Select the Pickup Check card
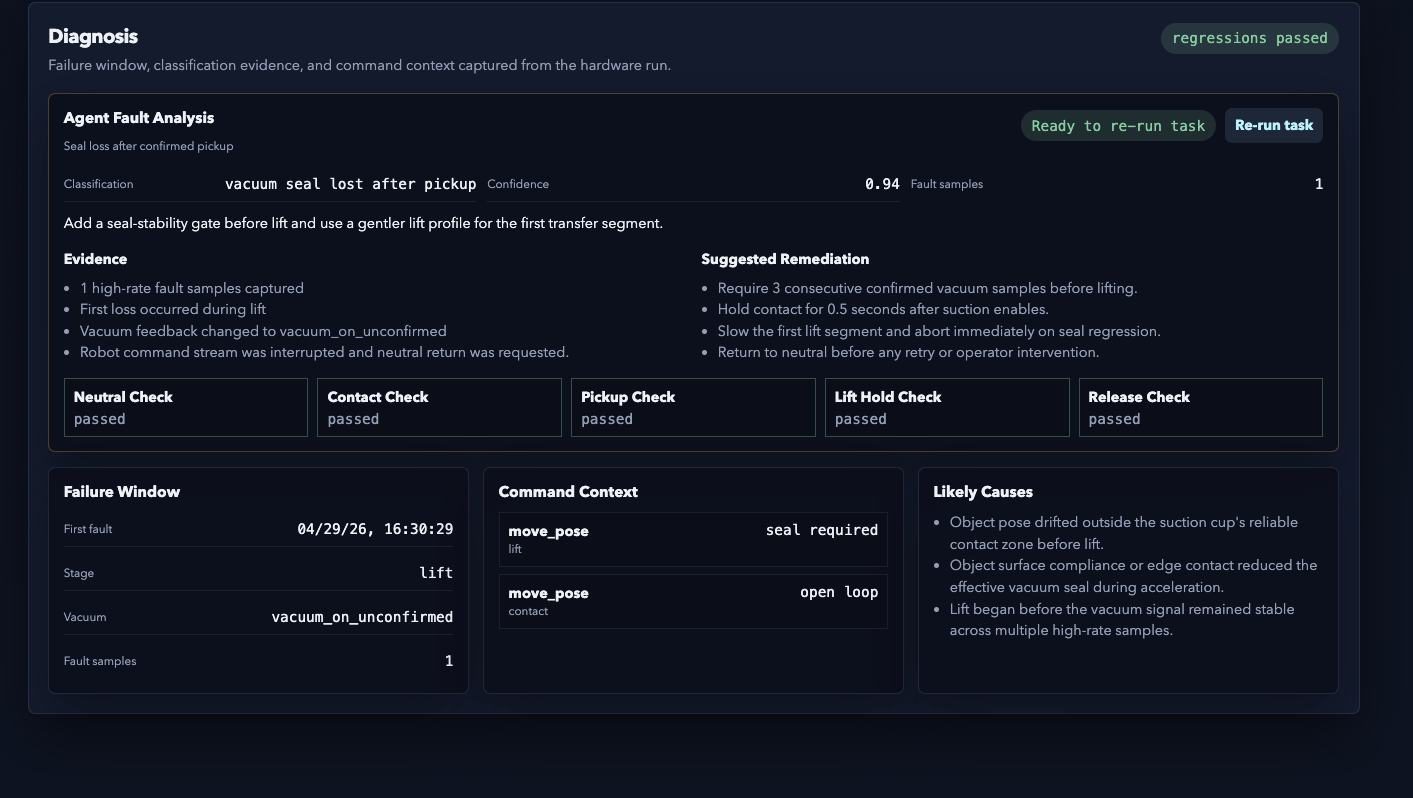Viewport: 1413px width, 798px height. (693, 407)
